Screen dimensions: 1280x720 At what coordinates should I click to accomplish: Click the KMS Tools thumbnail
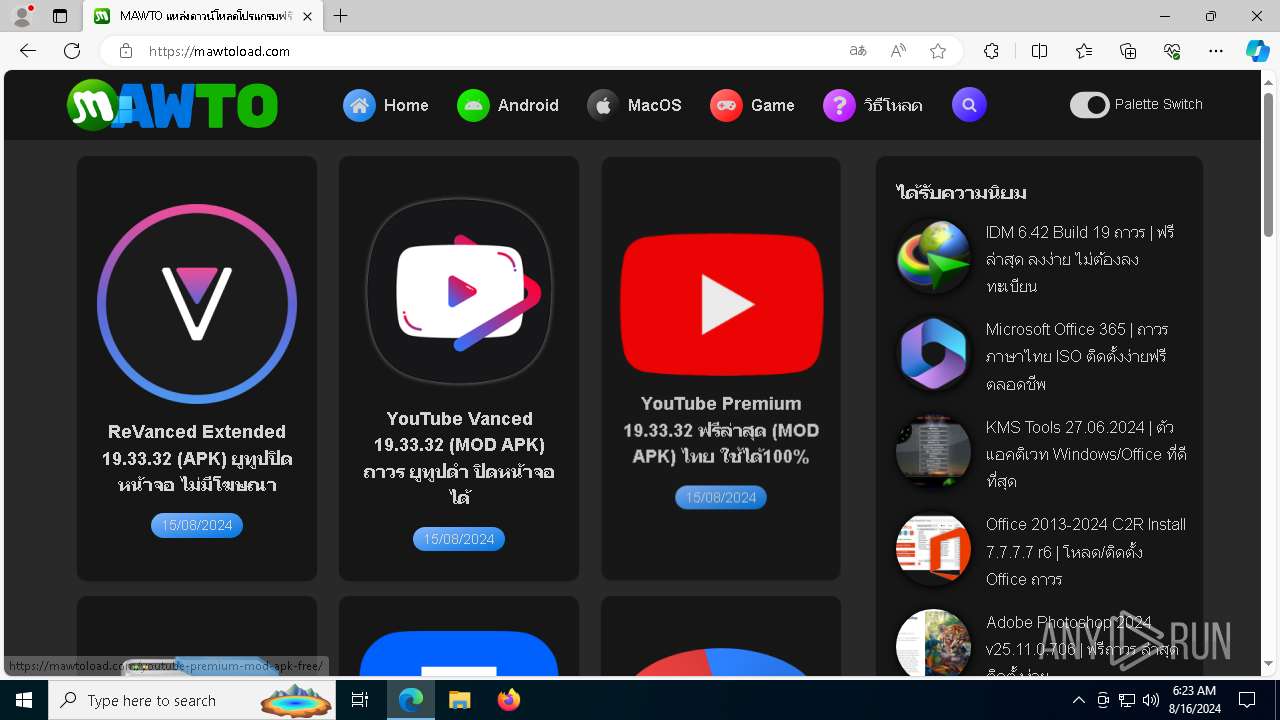pyautogui.click(x=933, y=451)
